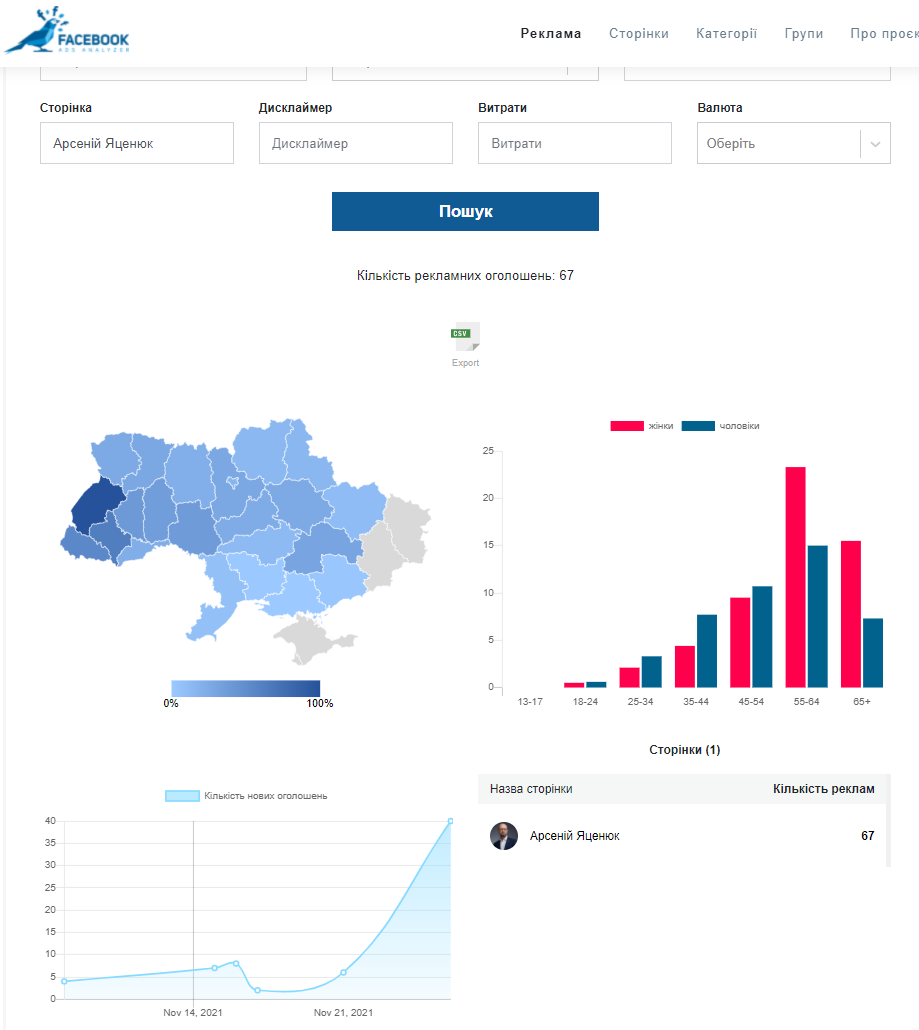The image size is (919, 1030).
Task: Go to the Сторінки menu item
Action: pos(638,33)
